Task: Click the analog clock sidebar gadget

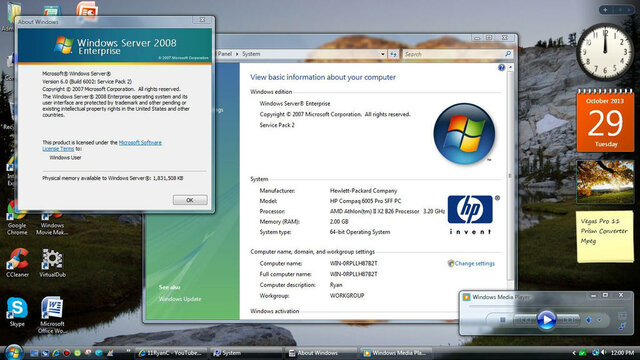Action: point(605,52)
